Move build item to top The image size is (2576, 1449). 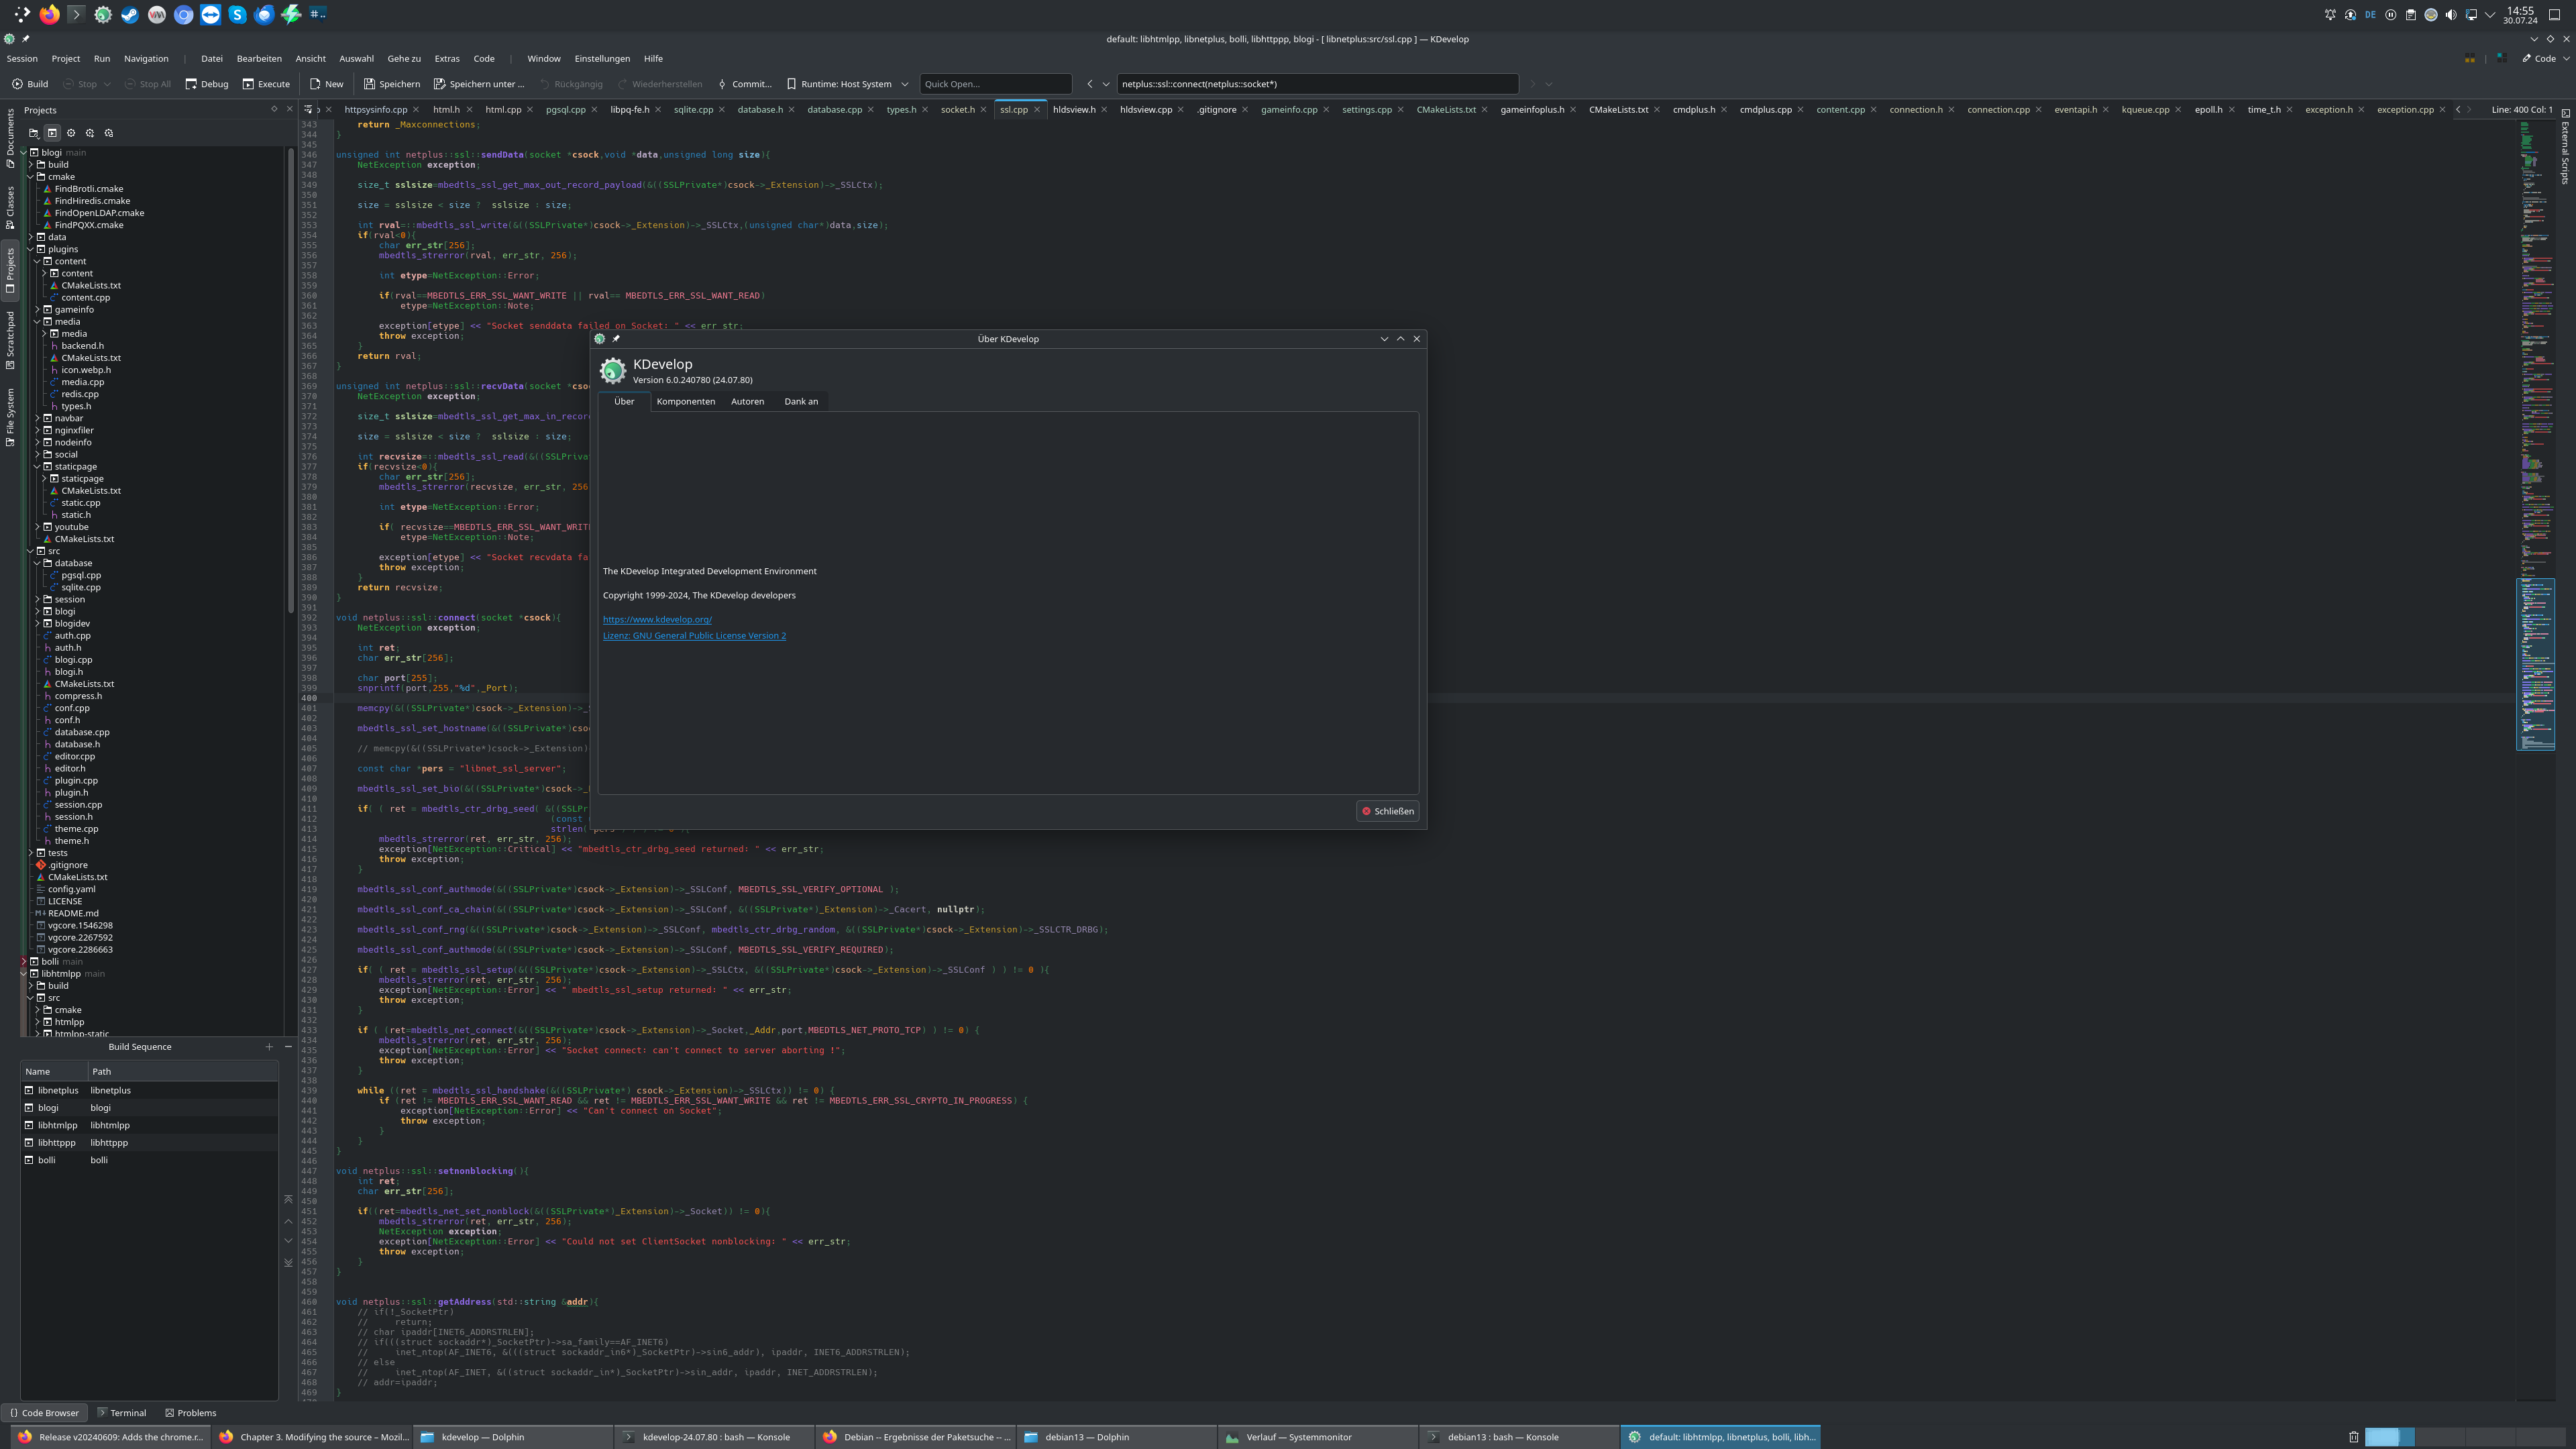tap(288, 1199)
